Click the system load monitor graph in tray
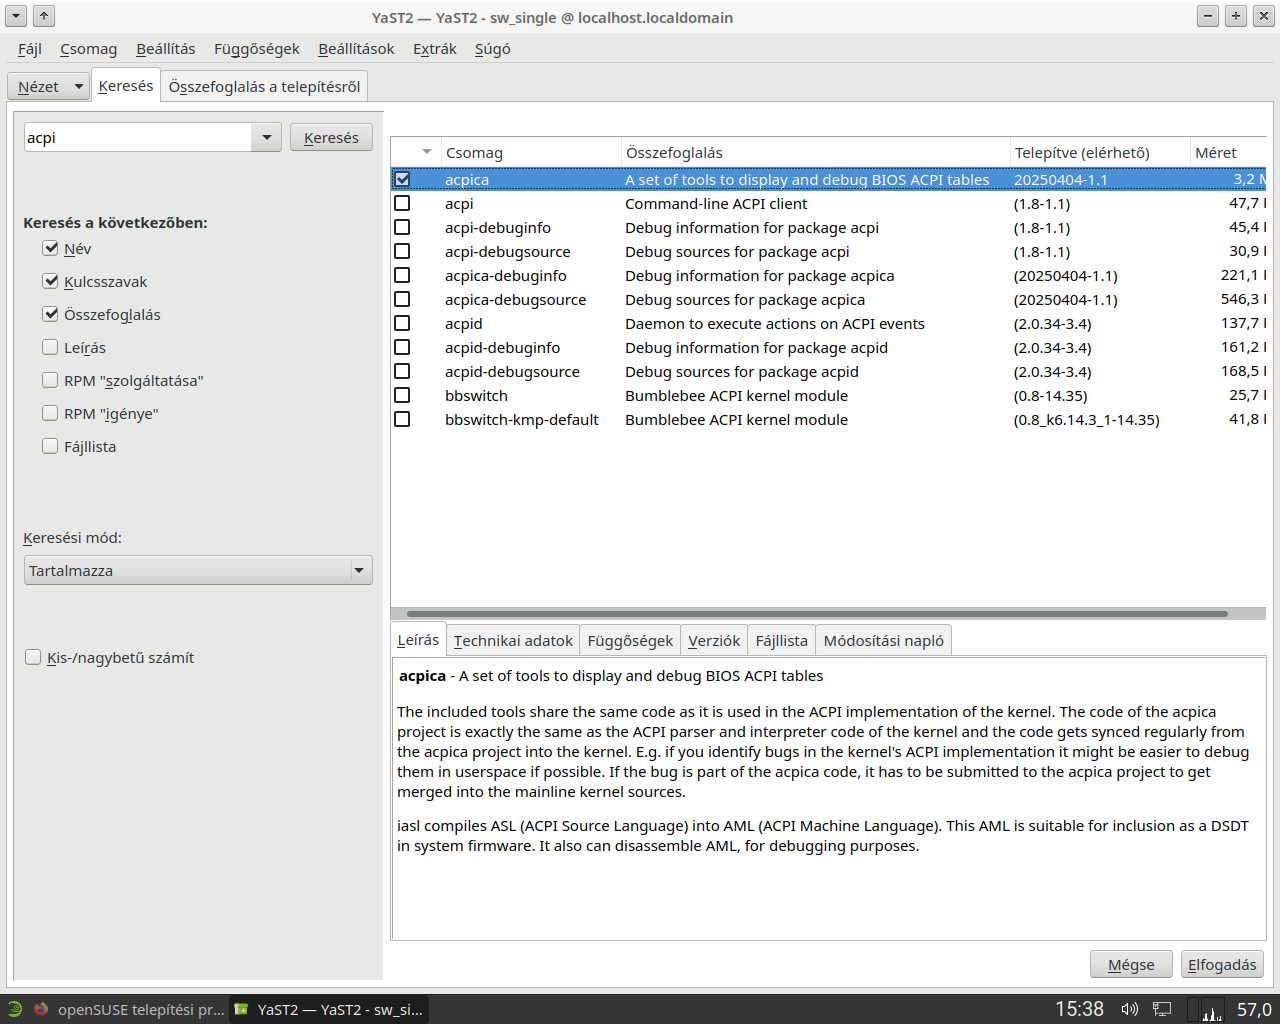Image resolution: width=1280 pixels, height=1024 pixels. pos(1211,1009)
